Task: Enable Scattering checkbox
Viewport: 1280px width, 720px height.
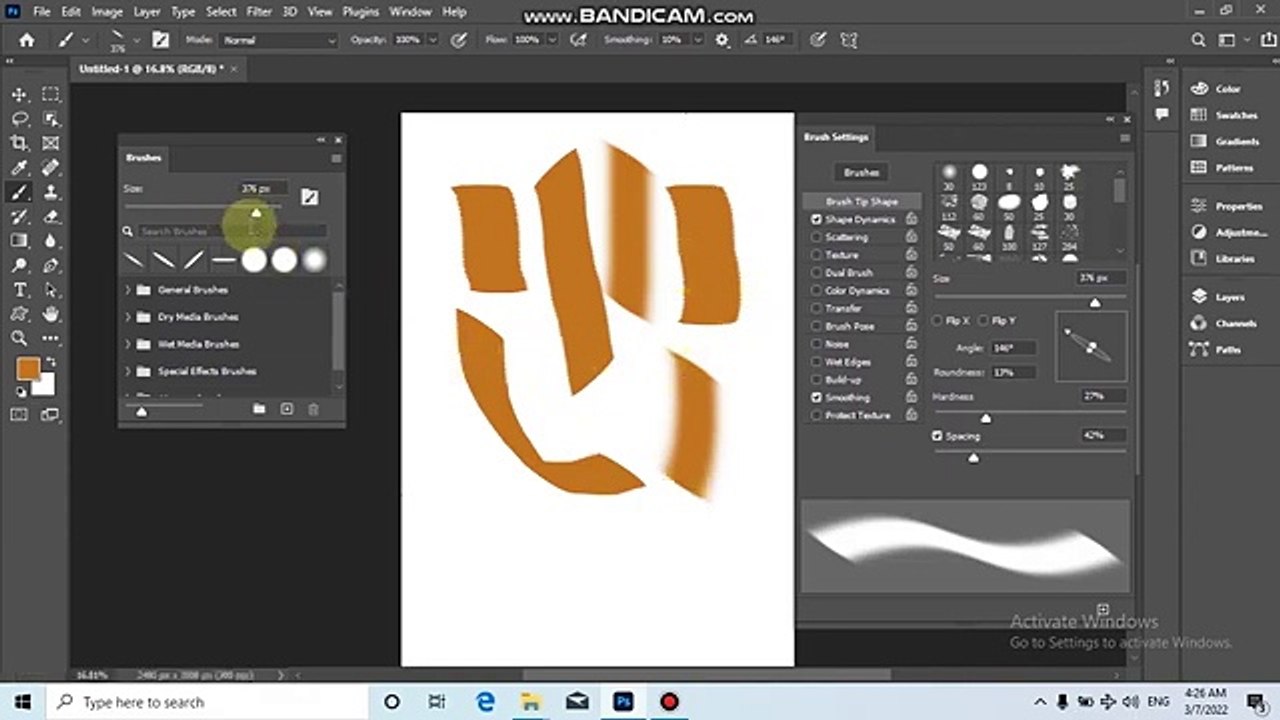Action: pyautogui.click(x=816, y=237)
